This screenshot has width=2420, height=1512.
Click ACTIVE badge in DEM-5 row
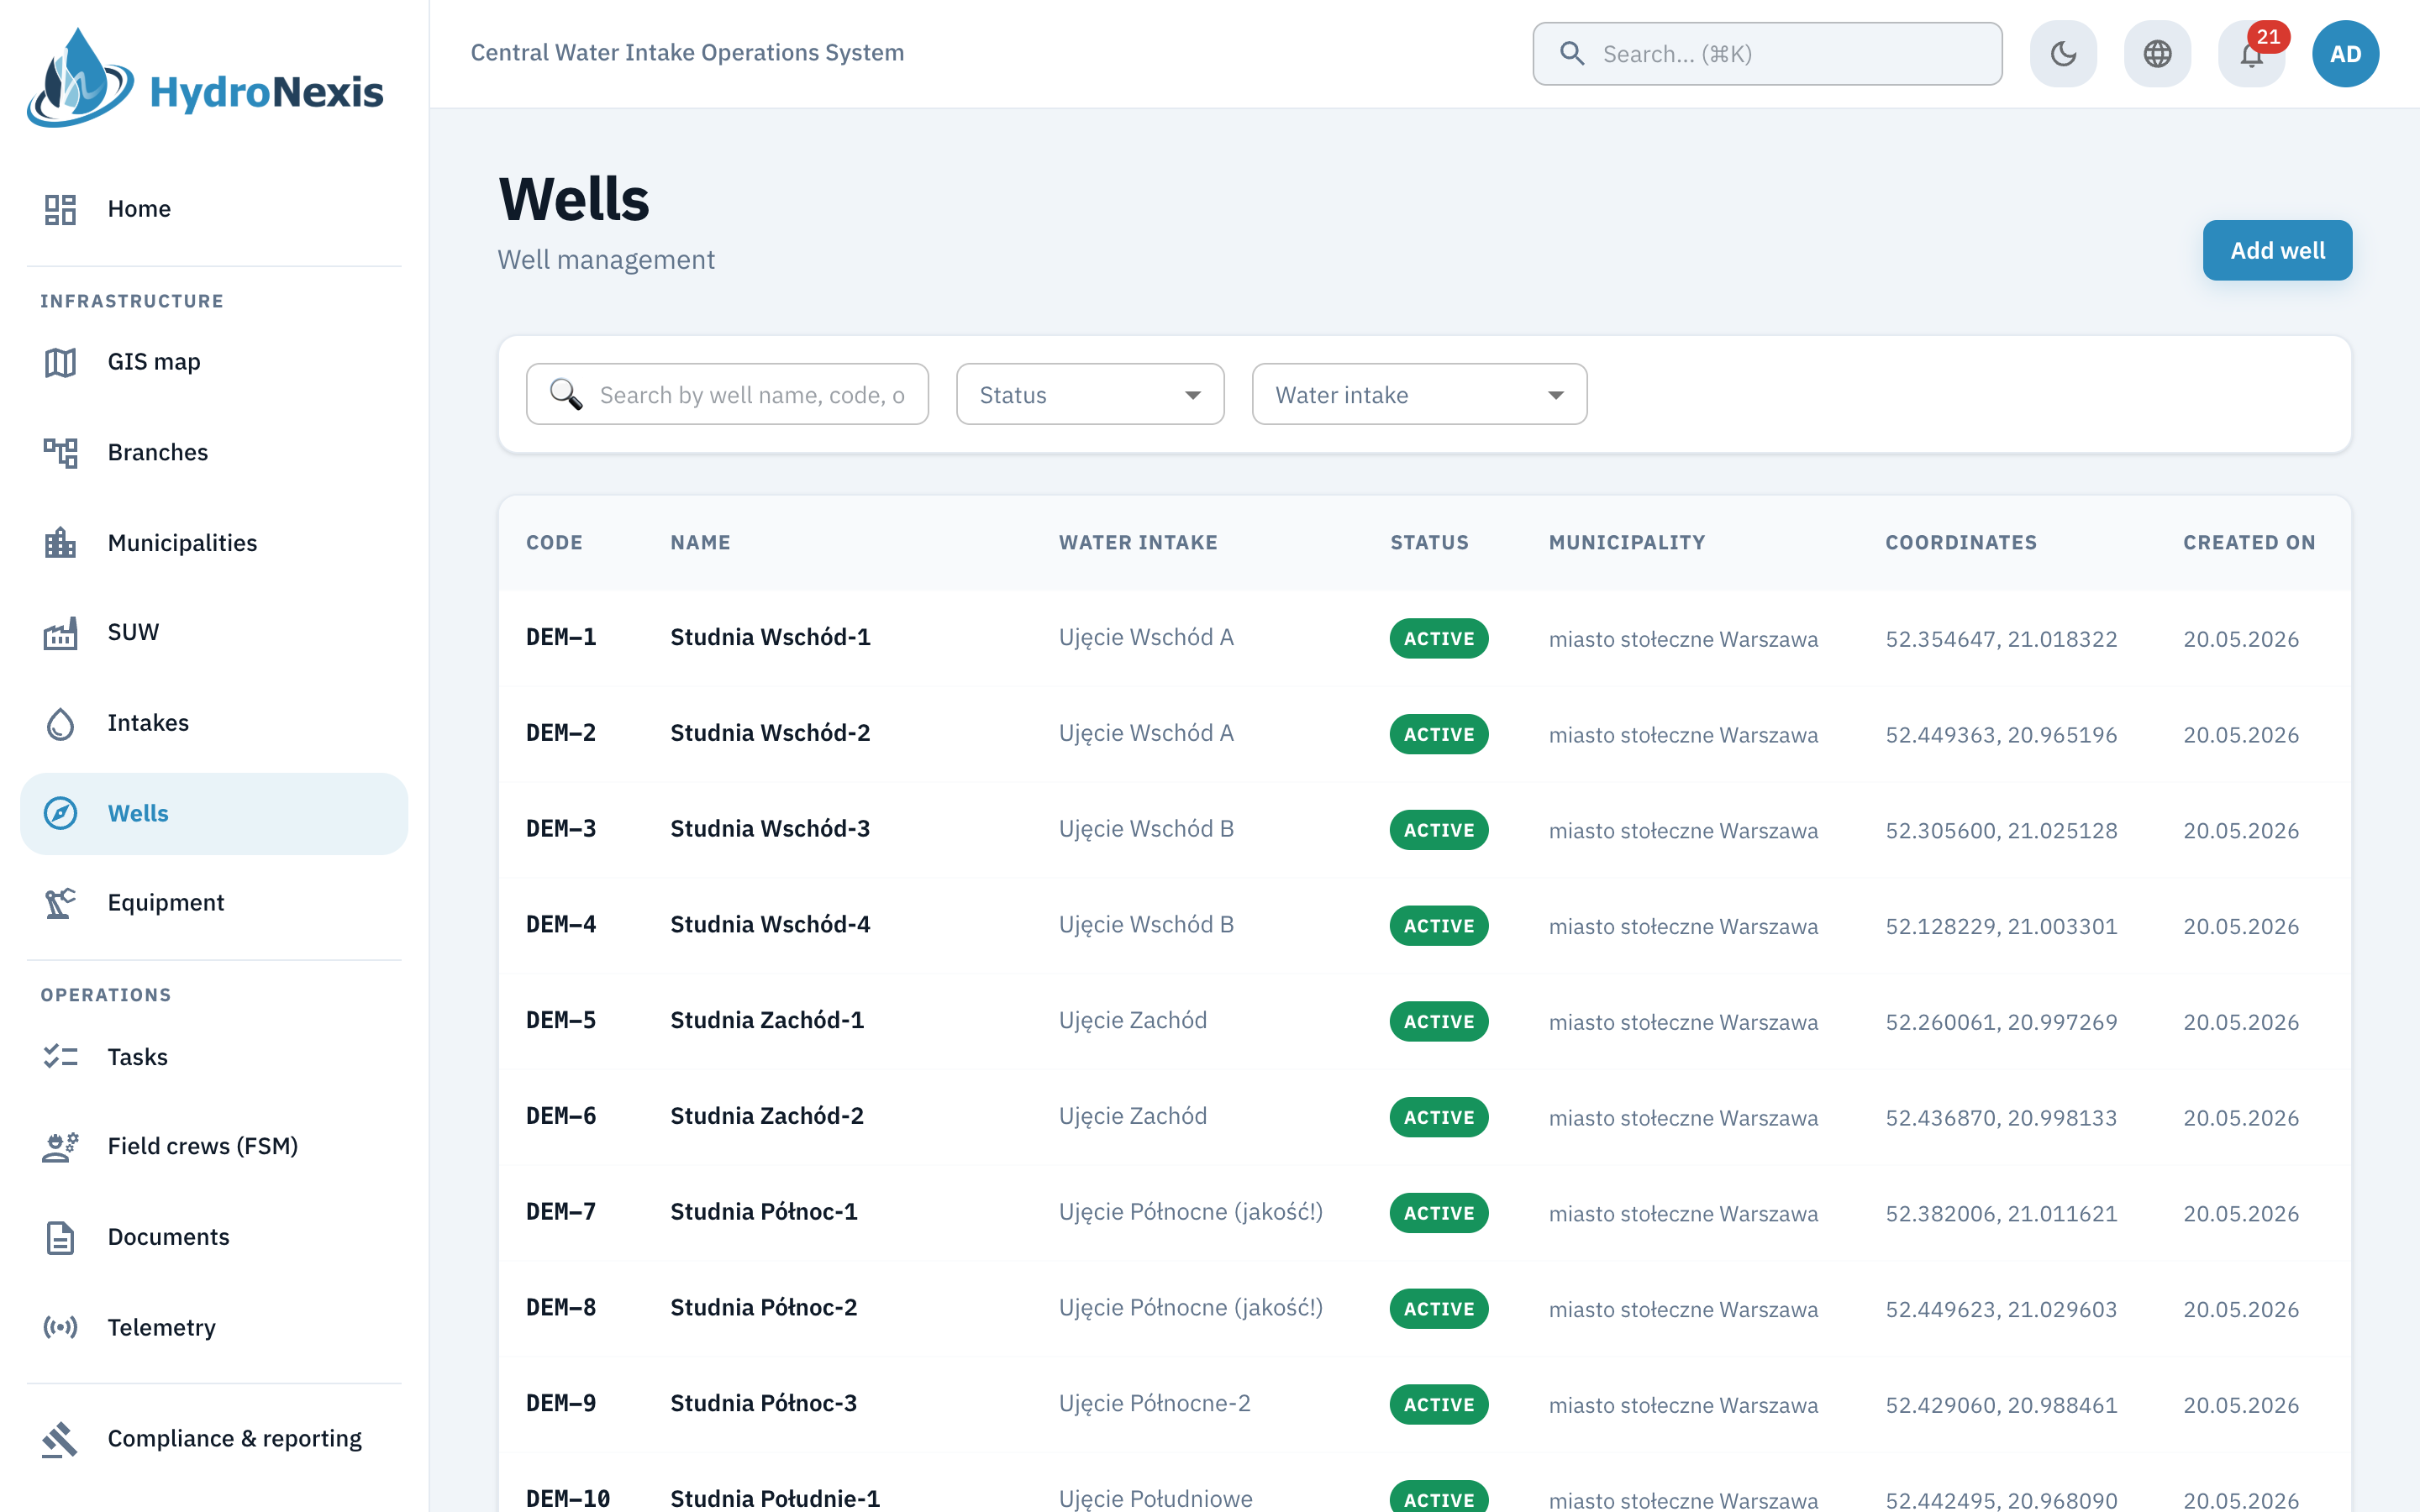coord(1438,1022)
